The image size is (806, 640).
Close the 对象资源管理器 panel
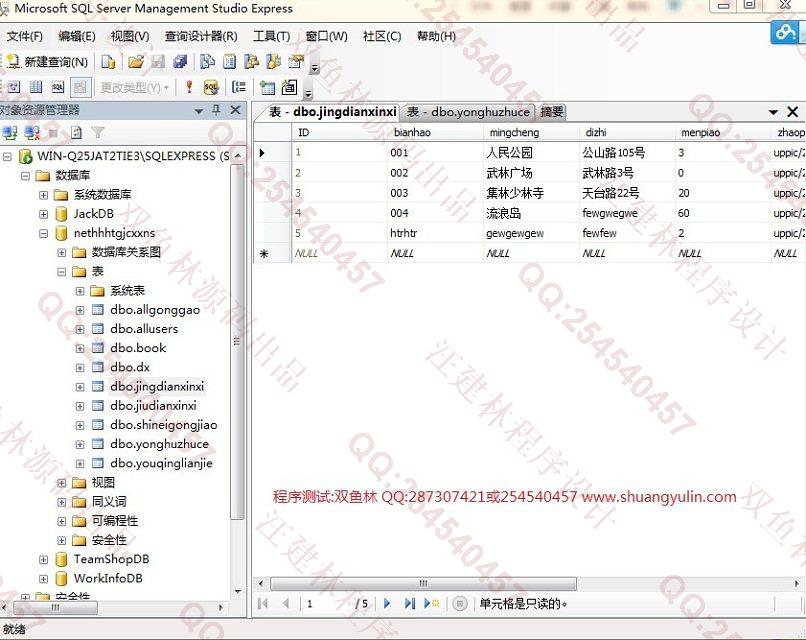(235, 110)
